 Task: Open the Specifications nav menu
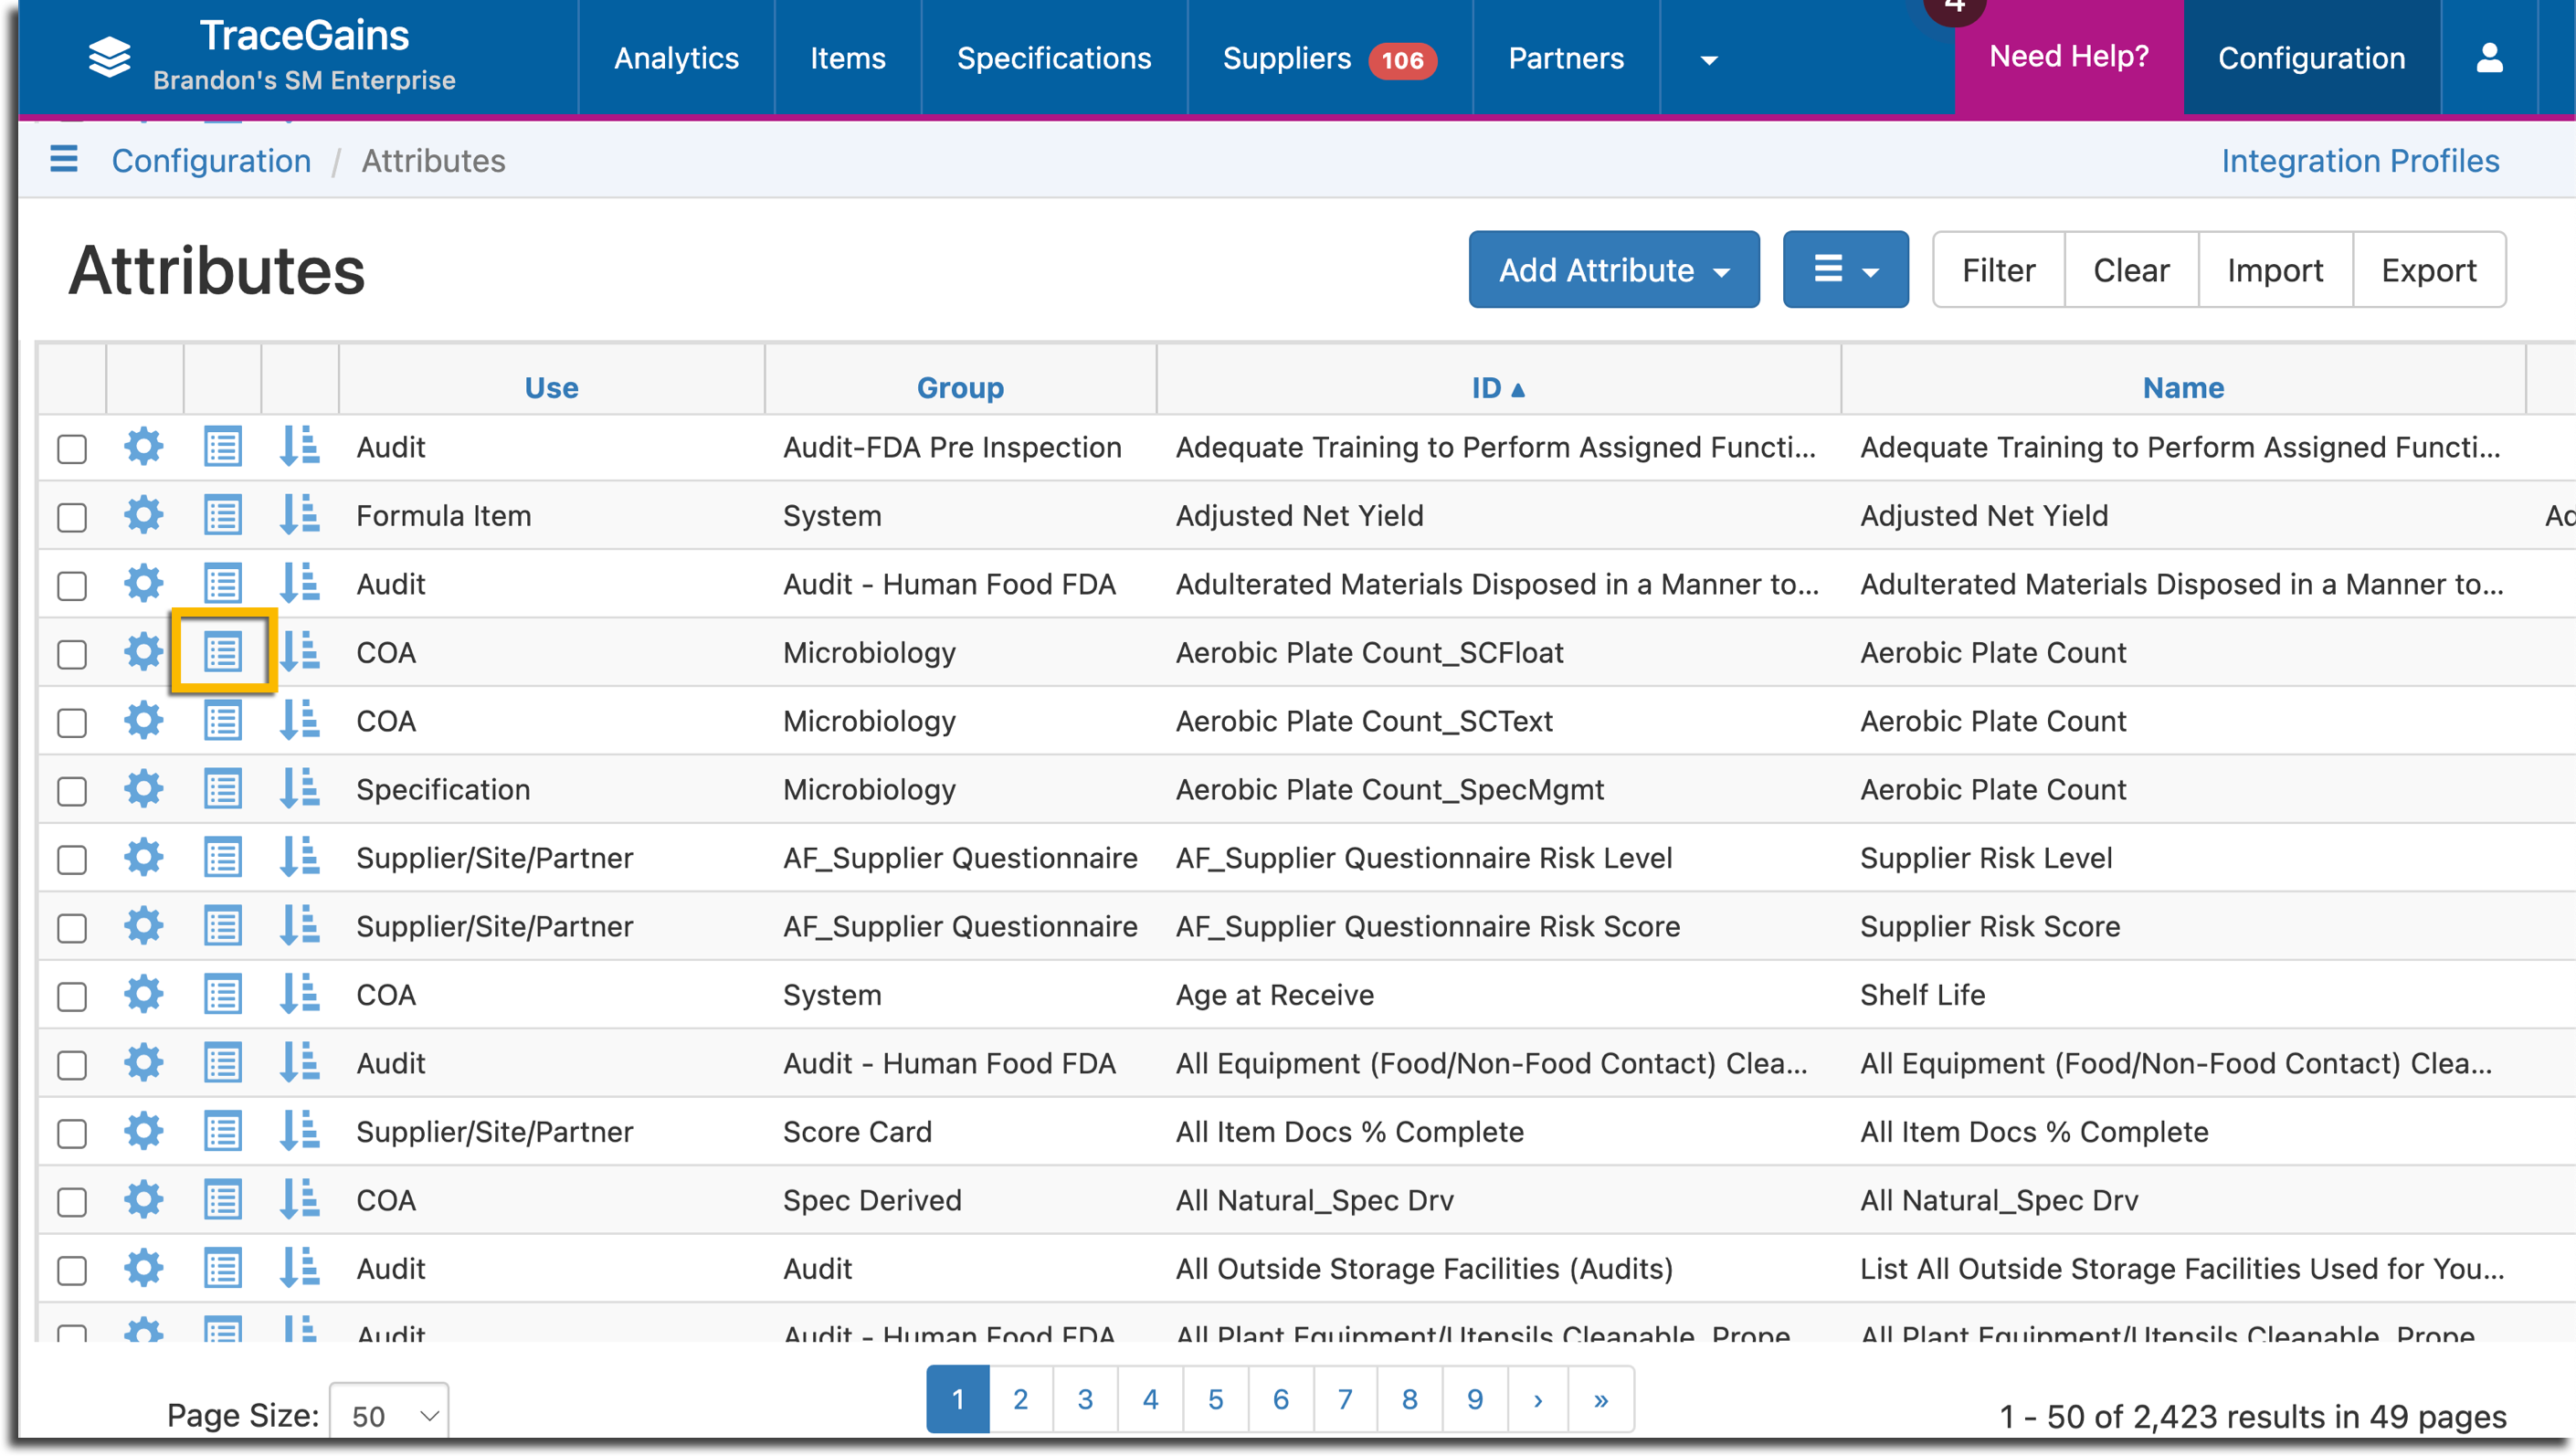click(x=1054, y=58)
